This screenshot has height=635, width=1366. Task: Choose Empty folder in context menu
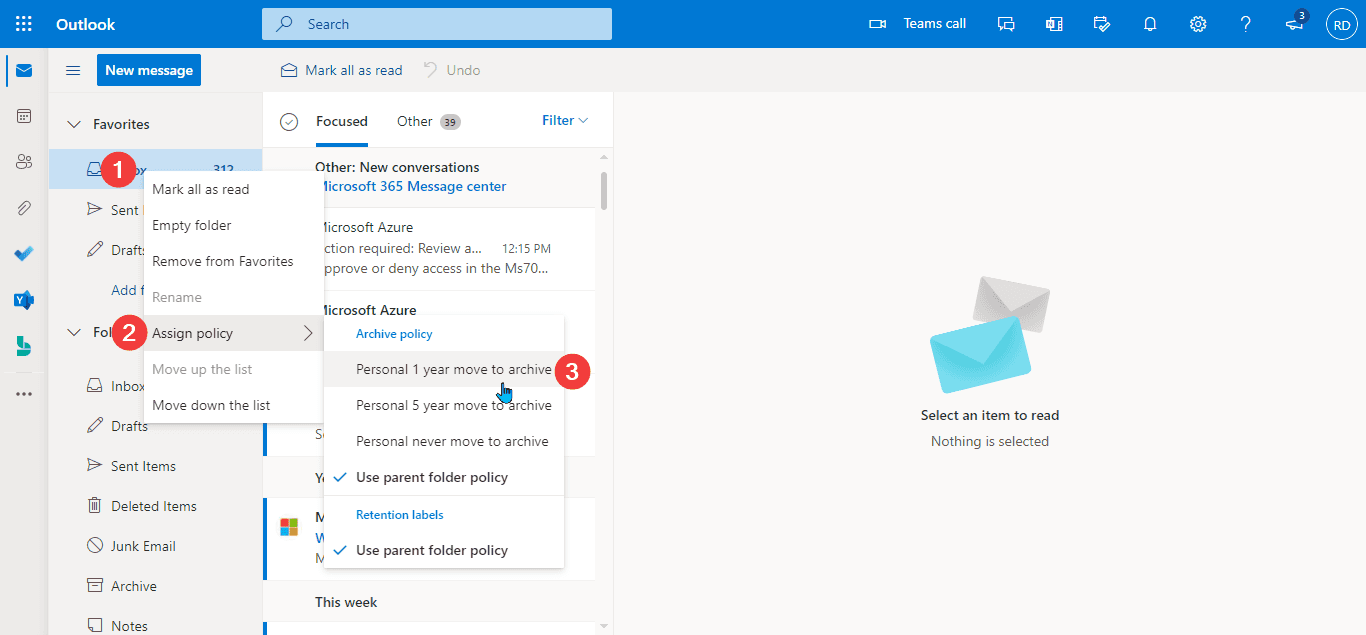click(234, 225)
